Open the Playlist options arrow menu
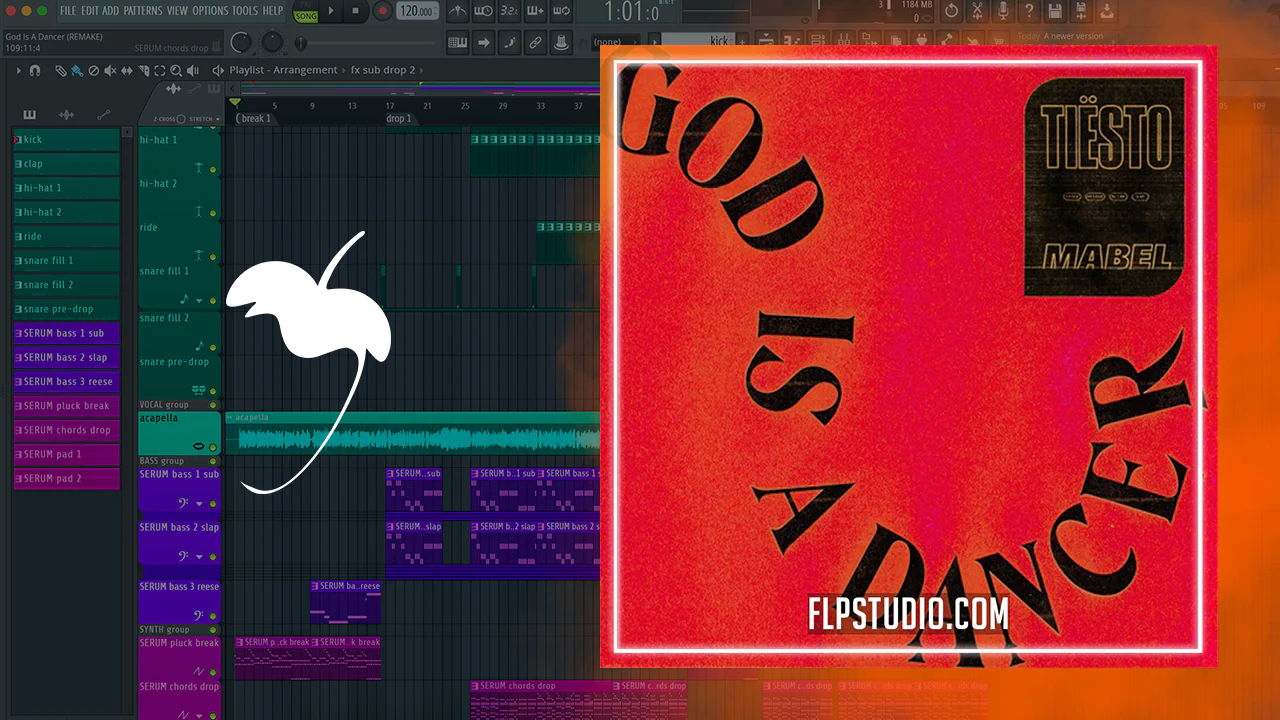 (18, 71)
